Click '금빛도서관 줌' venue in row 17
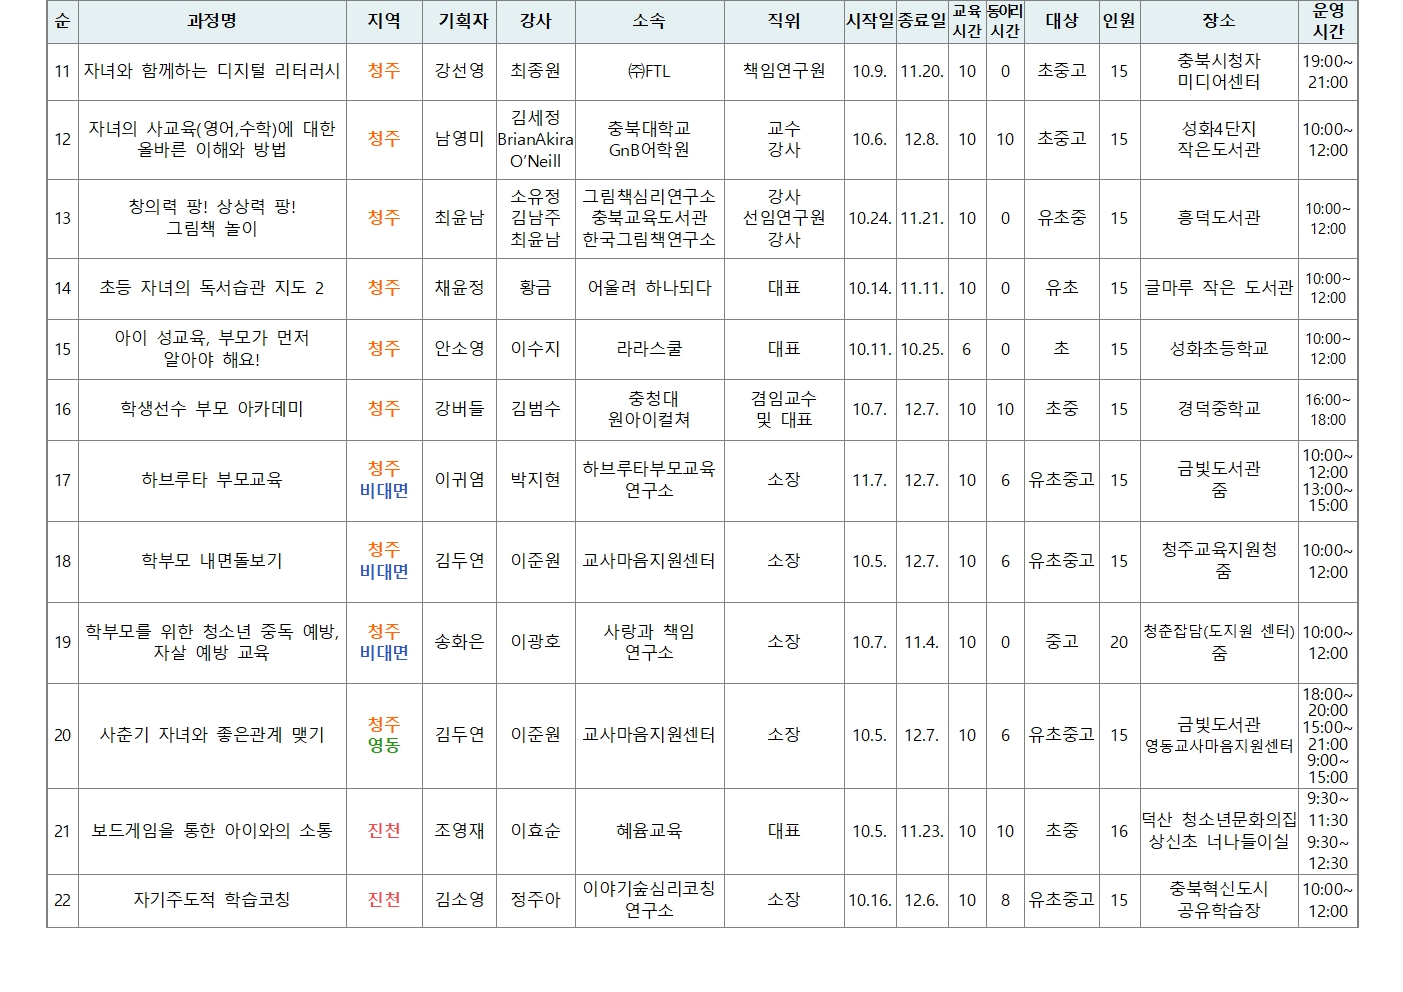Viewport: 1403px width, 992px height. (x=1218, y=480)
